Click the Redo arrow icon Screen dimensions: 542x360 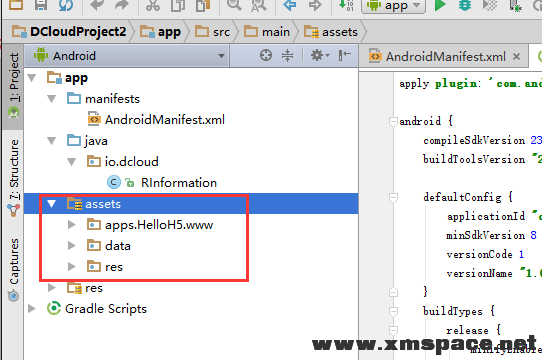point(121,5)
